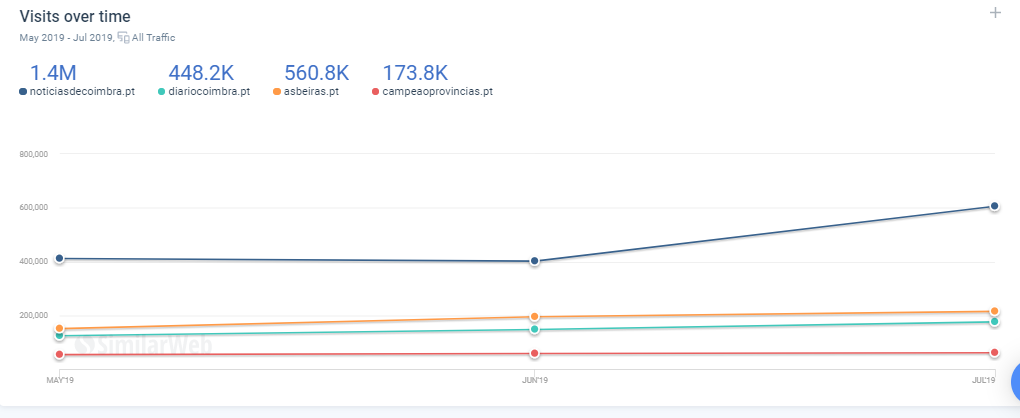Click the 560.8K visits total
The height and width of the screenshot is (418, 1020).
click(316, 73)
